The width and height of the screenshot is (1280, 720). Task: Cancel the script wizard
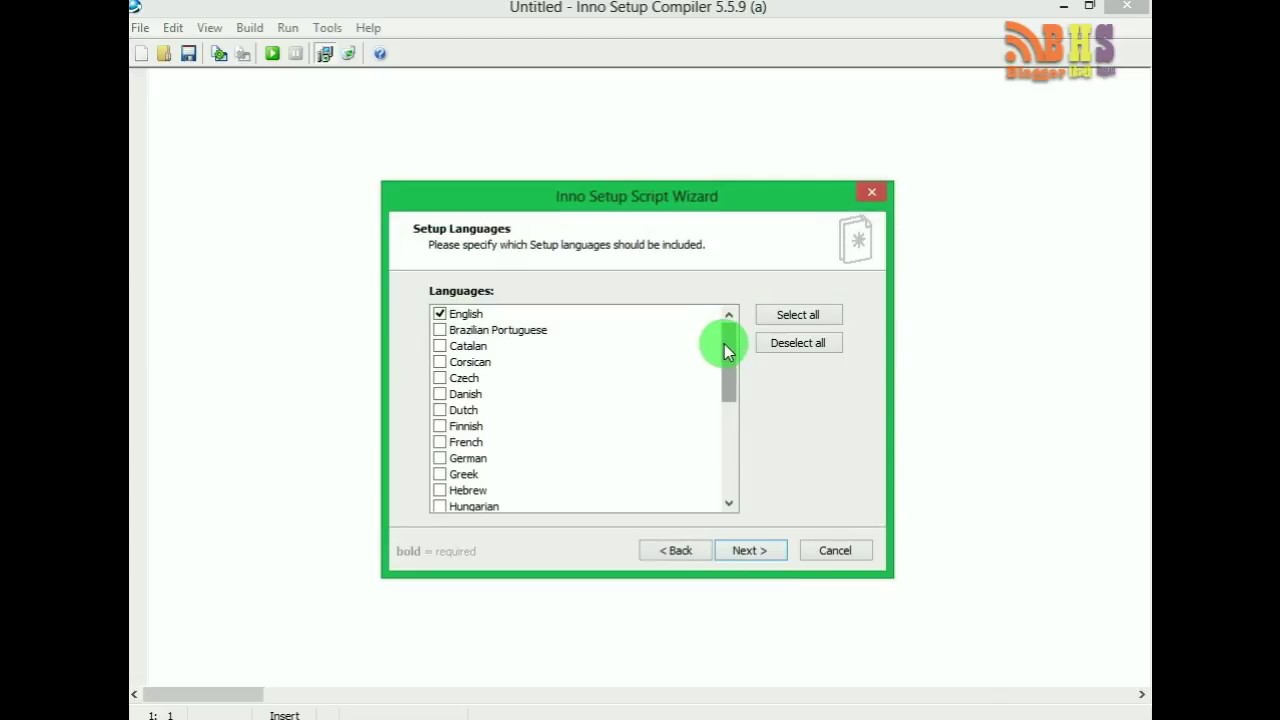click(835, 551)
